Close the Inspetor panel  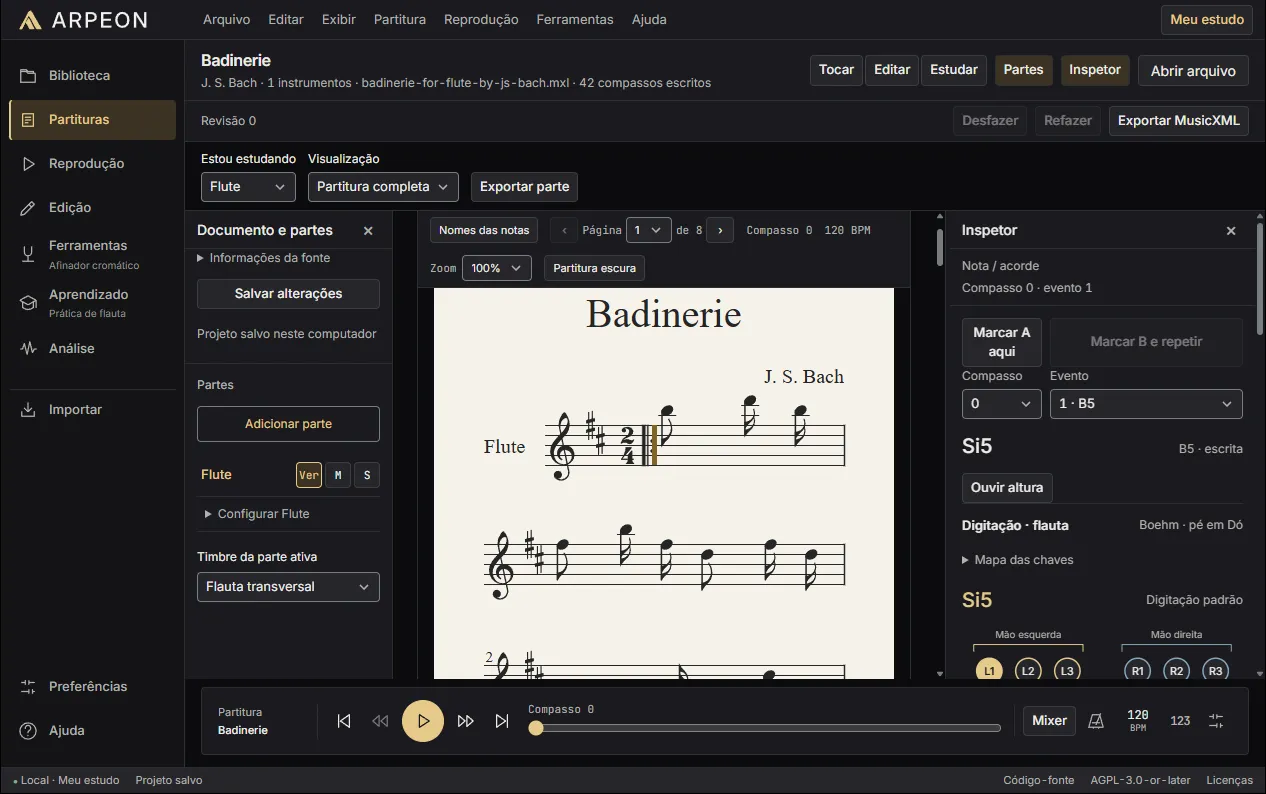pyautogui.click(x=1231, y=231)
